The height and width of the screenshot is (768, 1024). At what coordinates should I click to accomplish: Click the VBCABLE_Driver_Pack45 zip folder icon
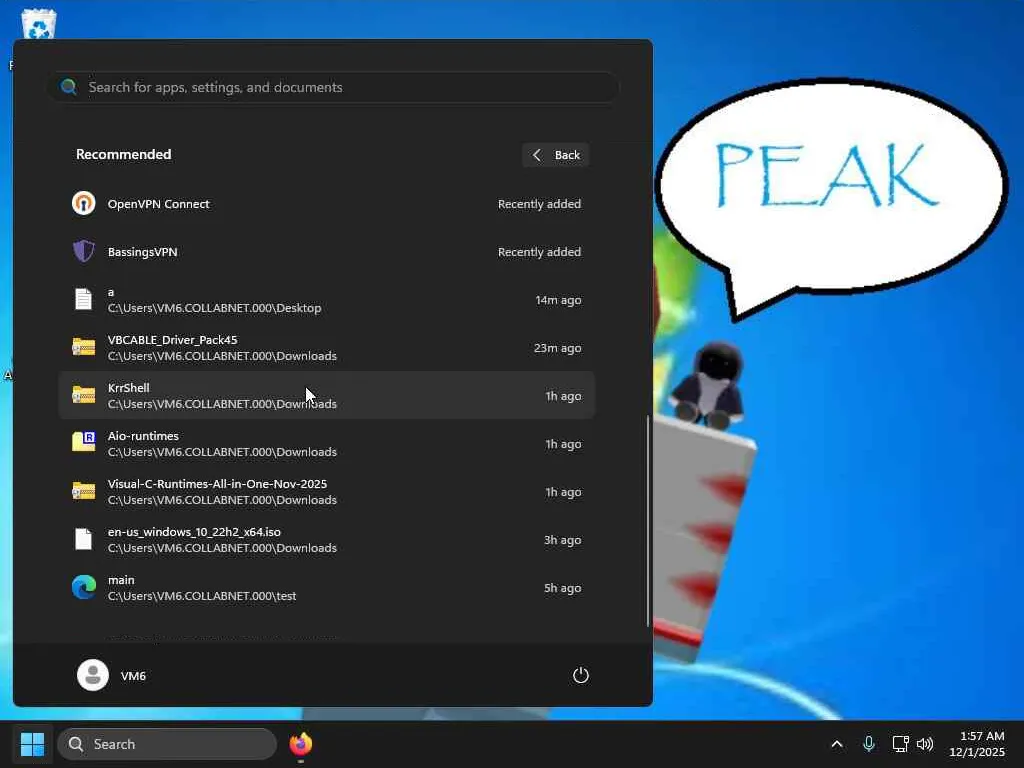pos(84,347)
